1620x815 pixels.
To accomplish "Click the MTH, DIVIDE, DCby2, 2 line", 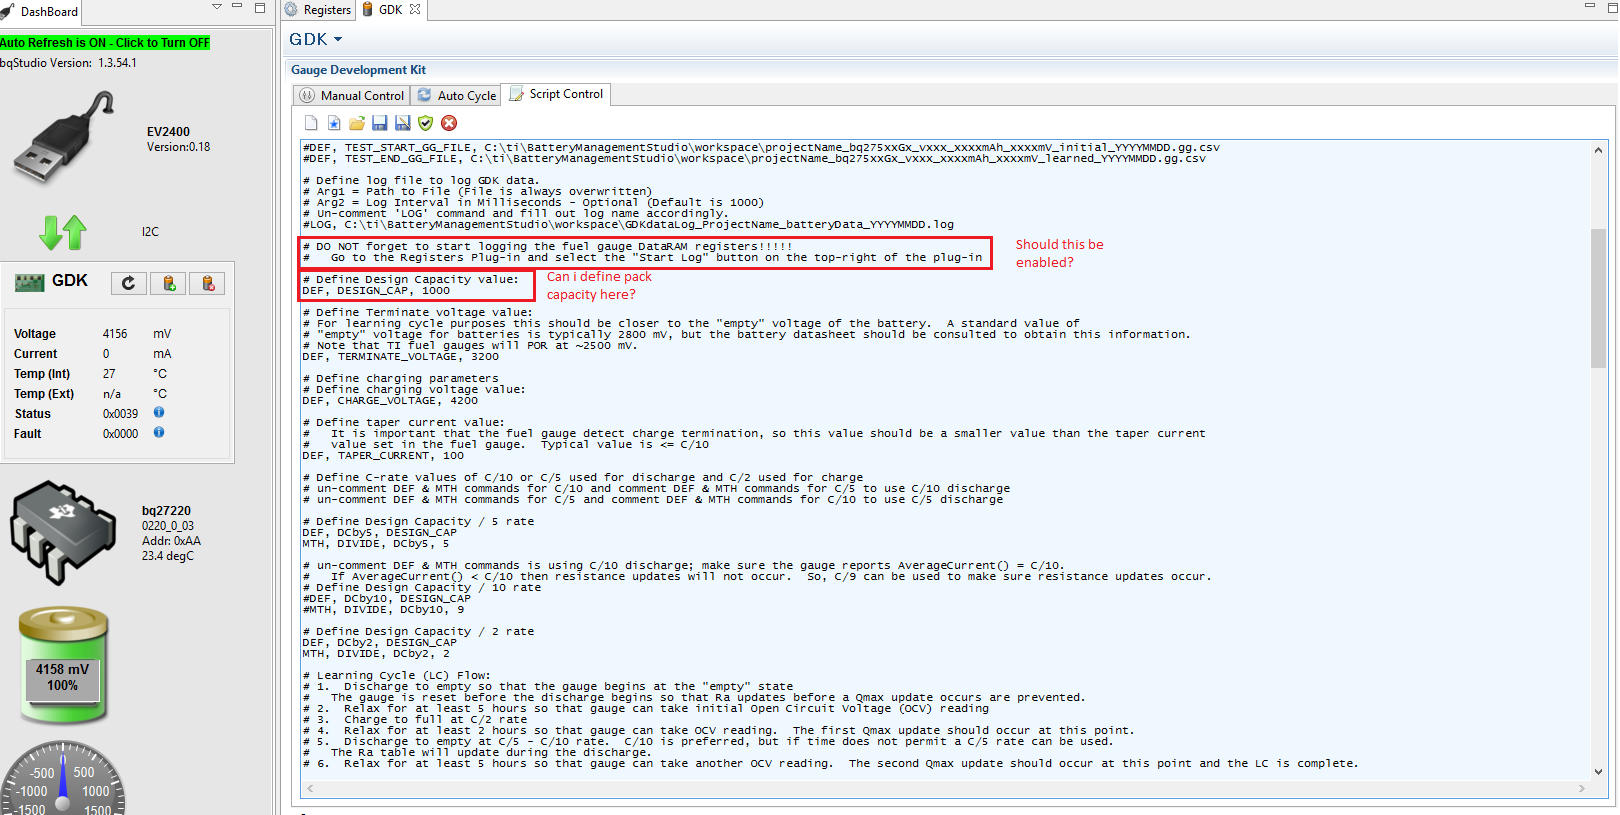I will click(376, 654).
